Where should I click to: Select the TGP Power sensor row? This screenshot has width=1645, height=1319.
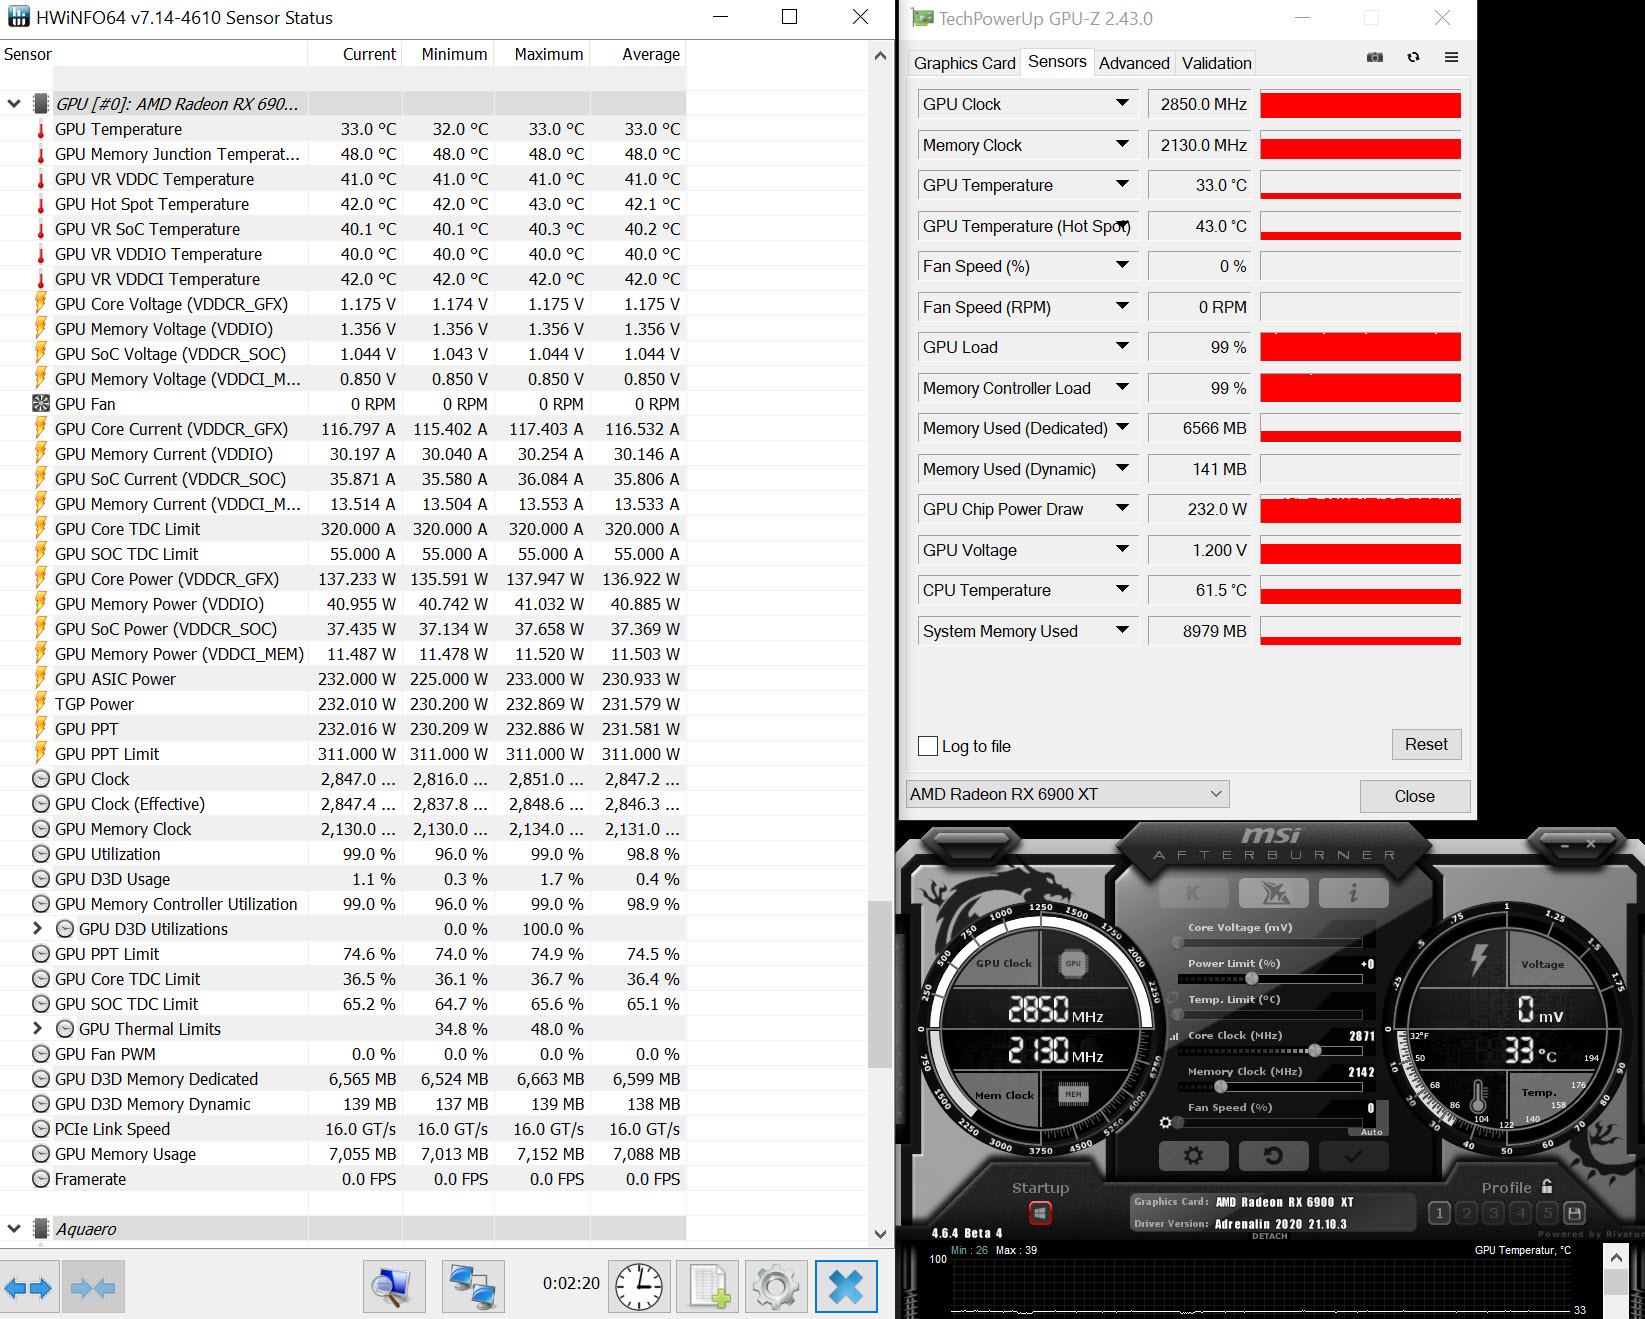tap(343, 704)
